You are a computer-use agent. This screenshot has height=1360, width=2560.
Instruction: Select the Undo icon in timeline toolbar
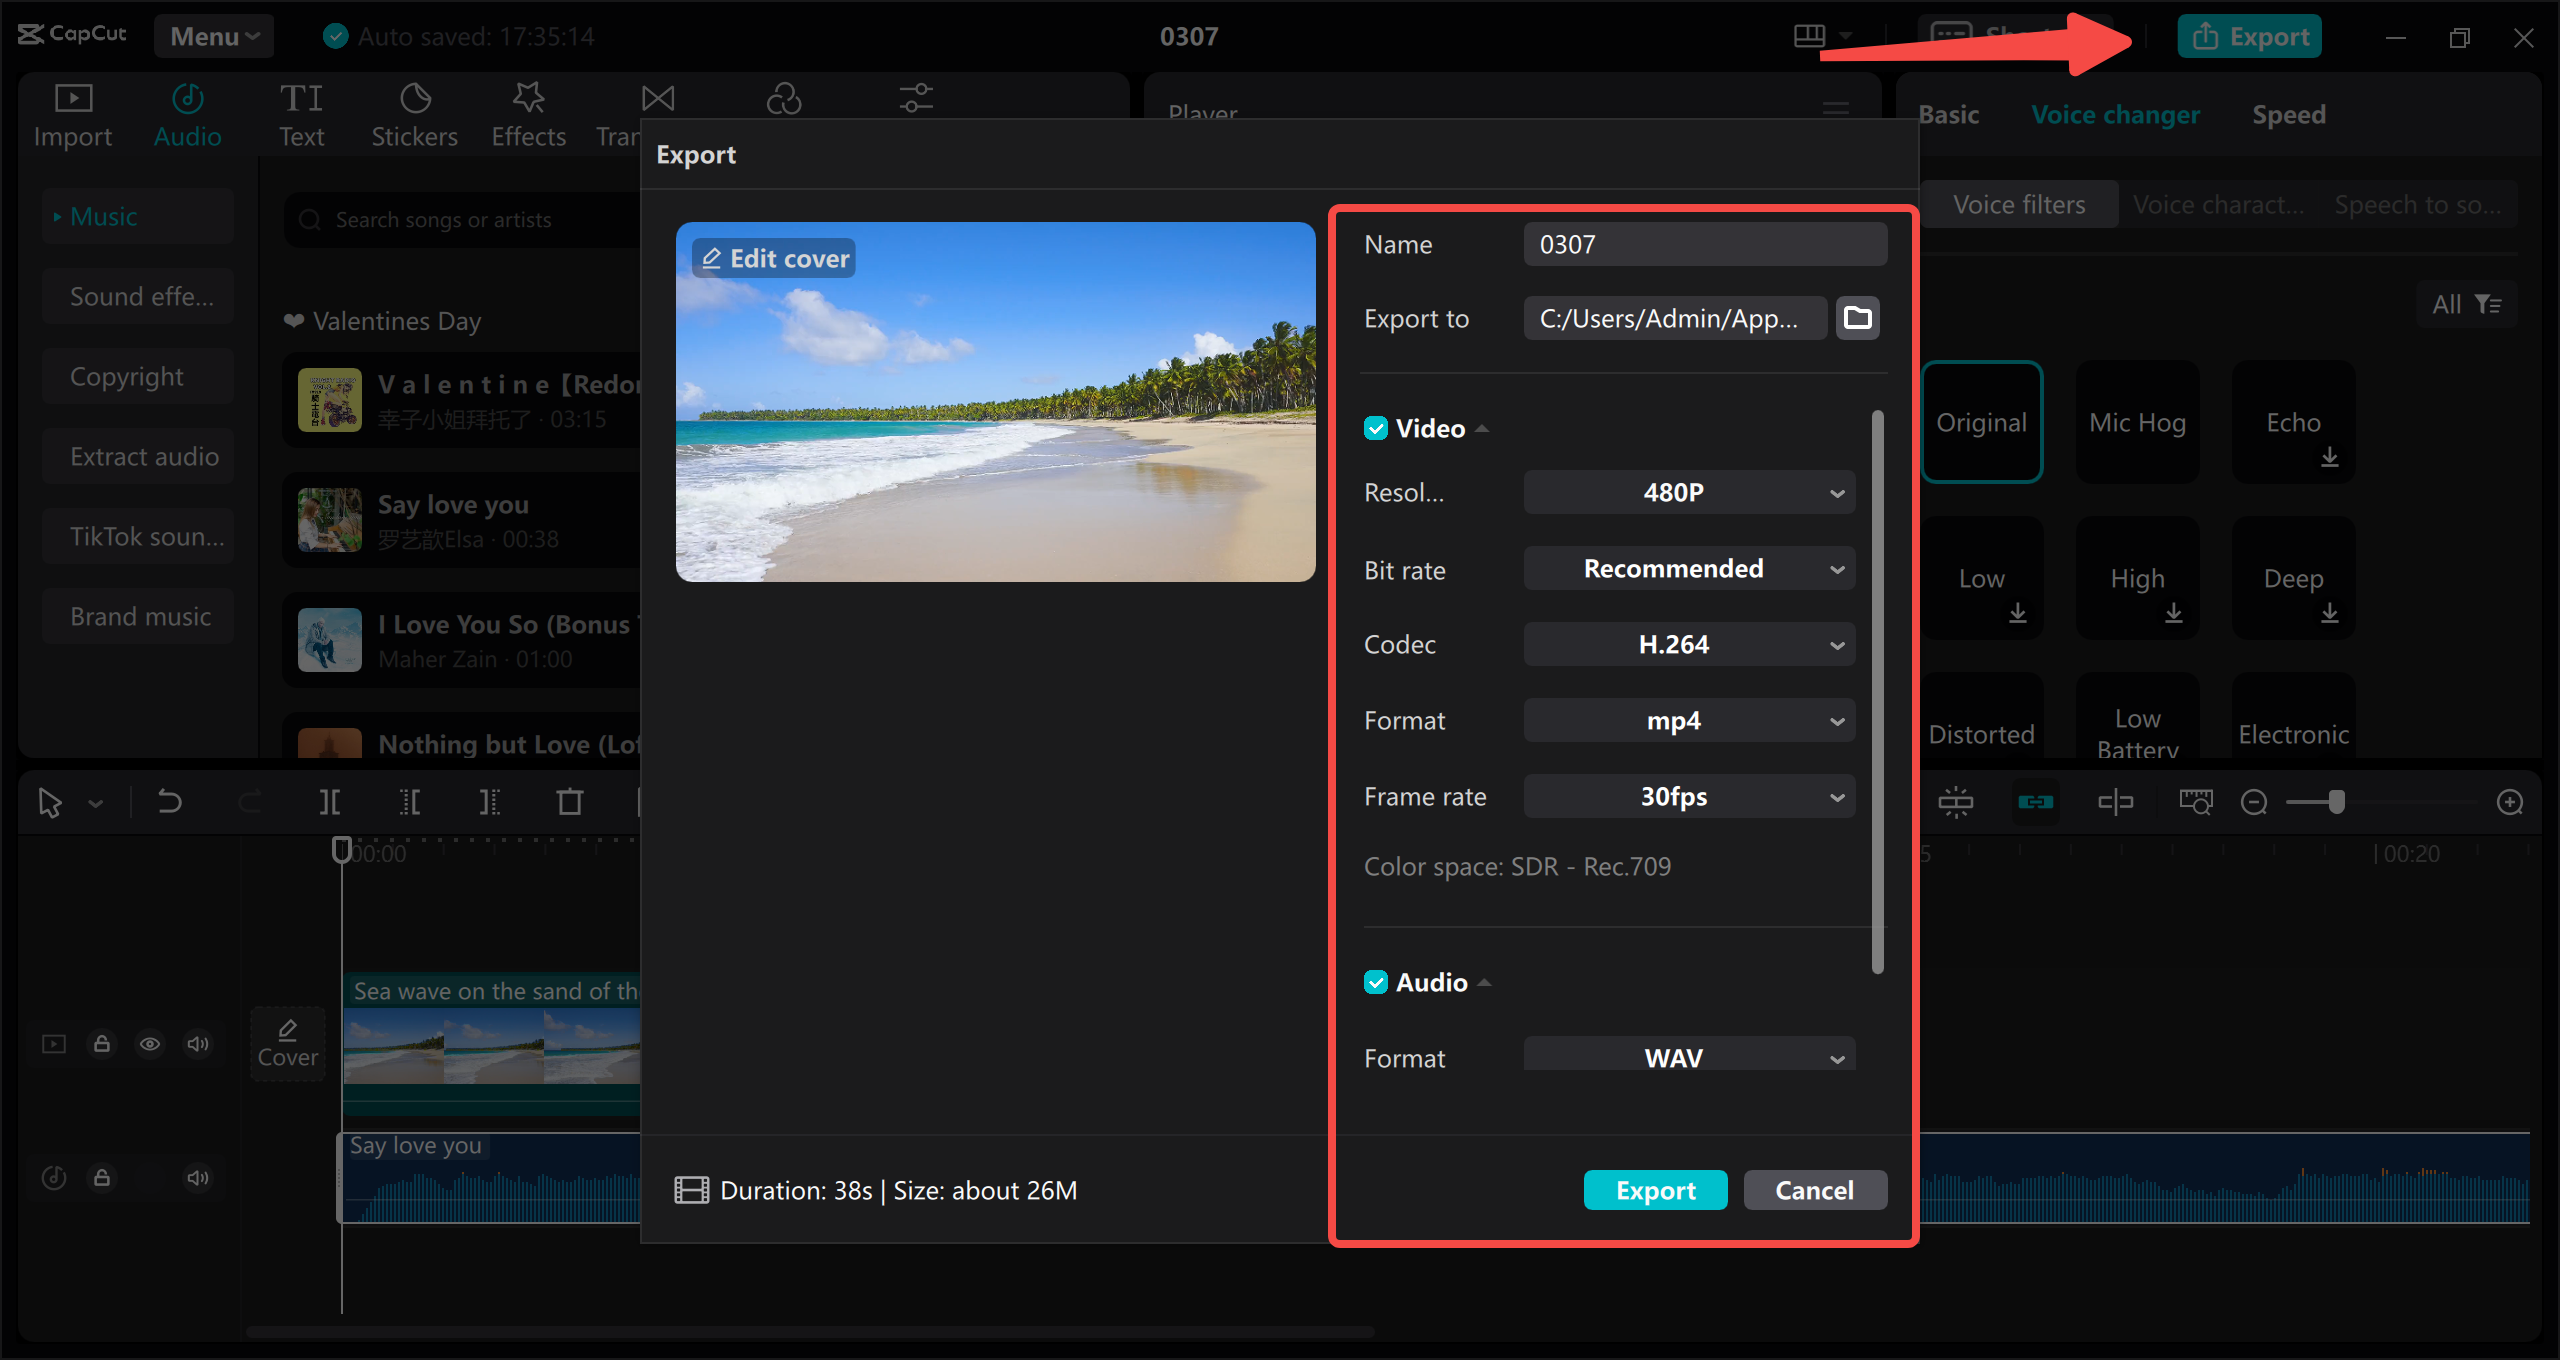[170, 801]
